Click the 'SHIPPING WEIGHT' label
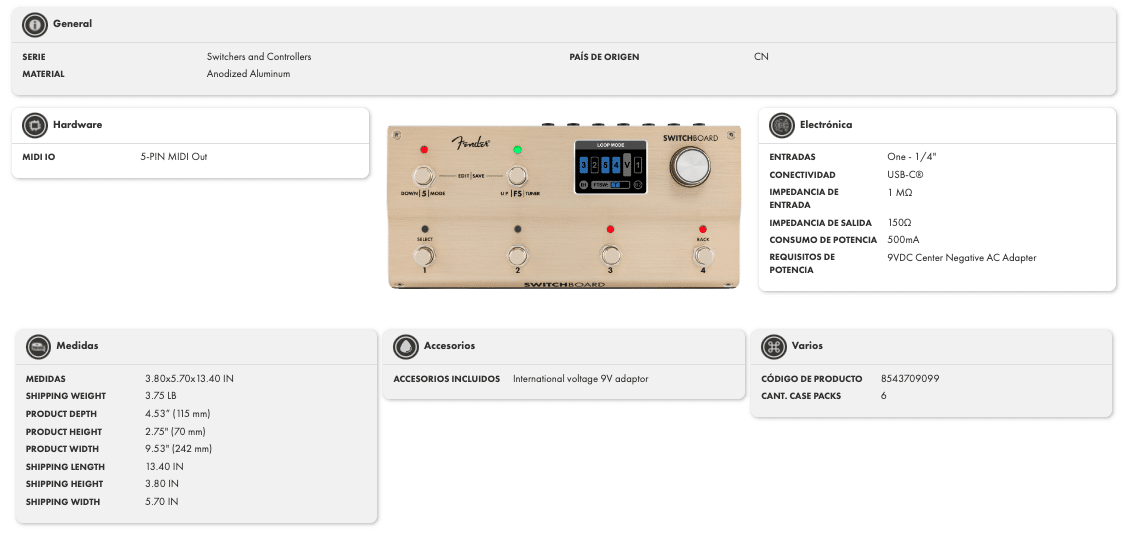1126x545 pixels. coord(65,396)
